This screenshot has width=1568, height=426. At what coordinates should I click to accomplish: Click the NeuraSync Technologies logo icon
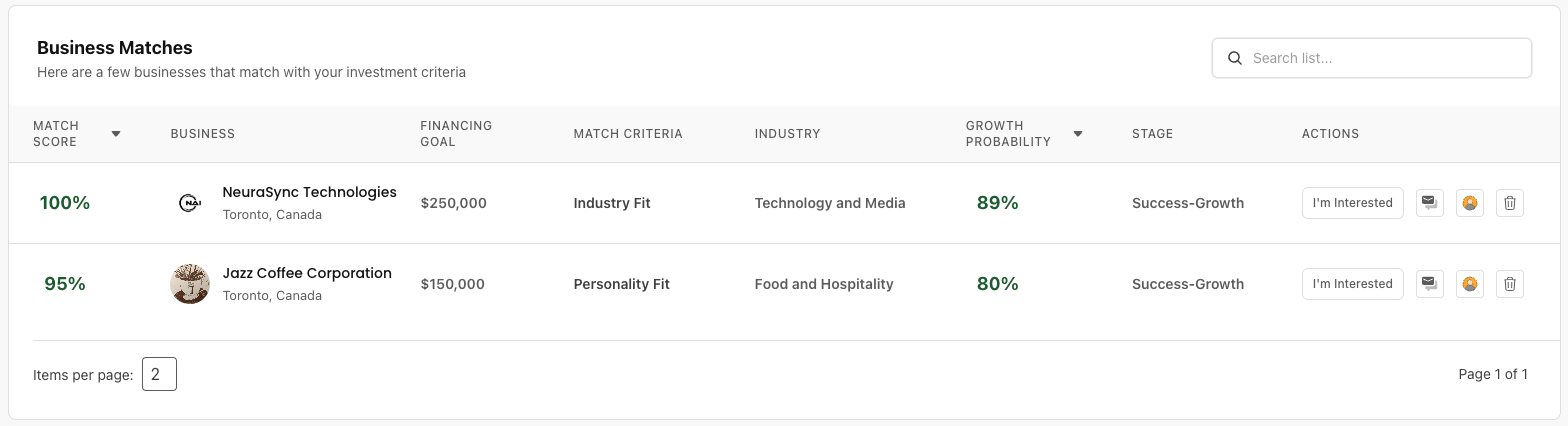pos(190,203)
